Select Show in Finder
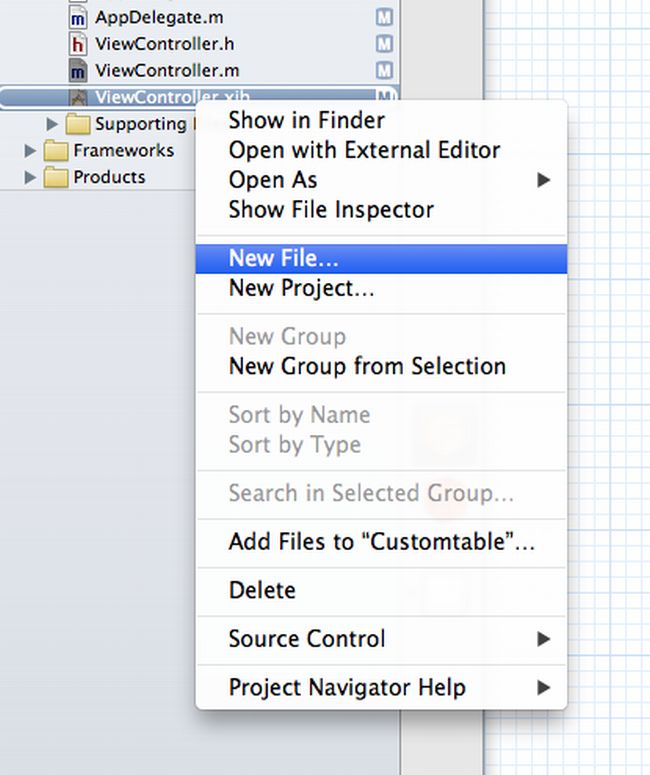The width and height of the screenshot is (650, 775). (x=306, y=120)
